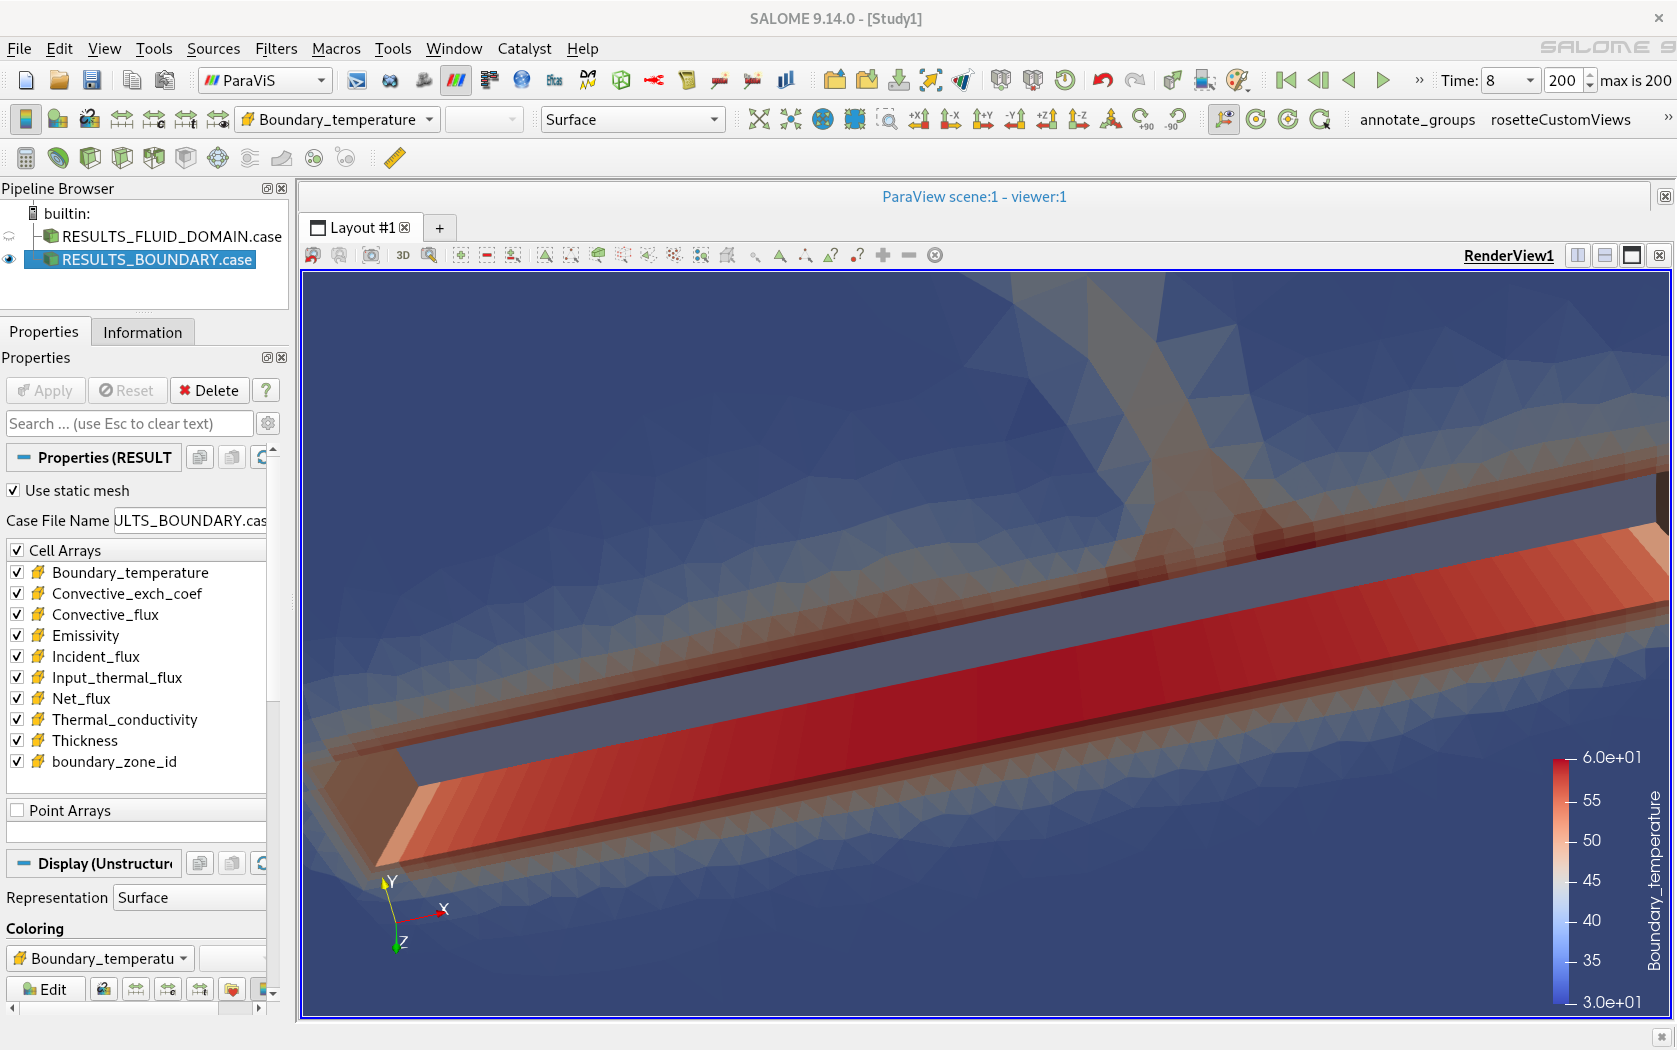Uncheck the Use static mesh checkbox

tap(14, 491)
